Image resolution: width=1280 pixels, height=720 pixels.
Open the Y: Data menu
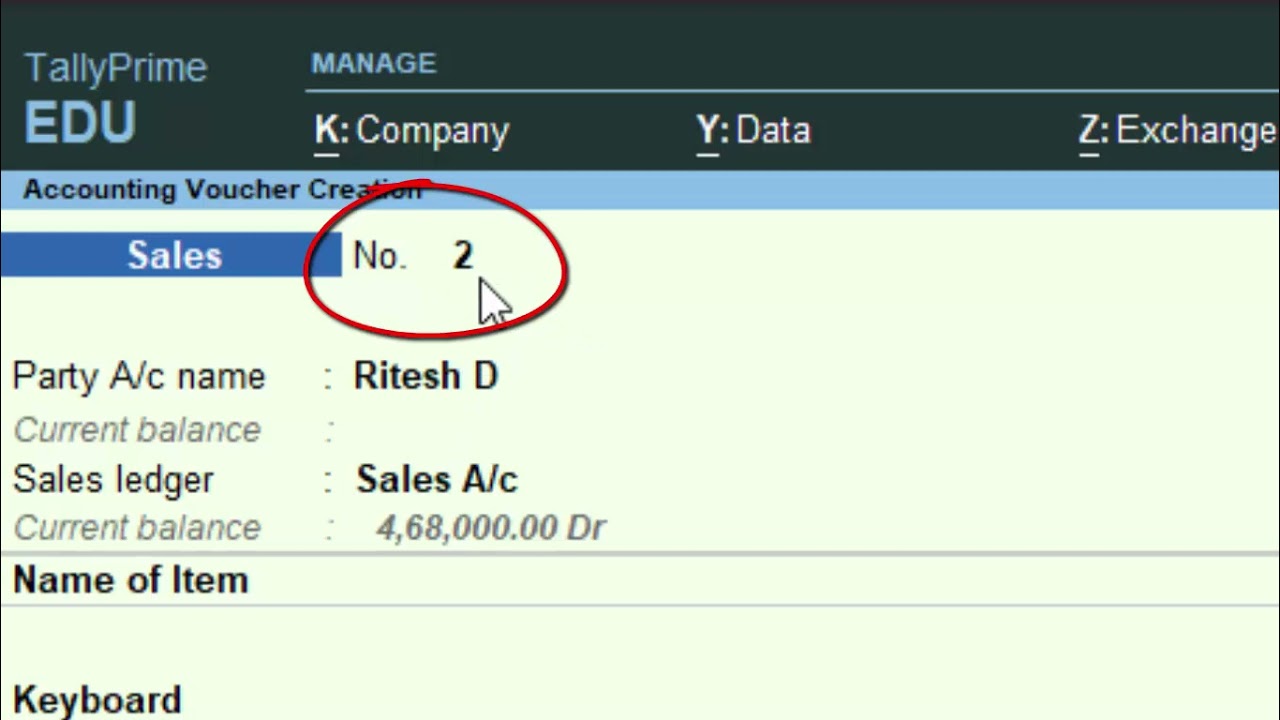[x=753, y=131]
